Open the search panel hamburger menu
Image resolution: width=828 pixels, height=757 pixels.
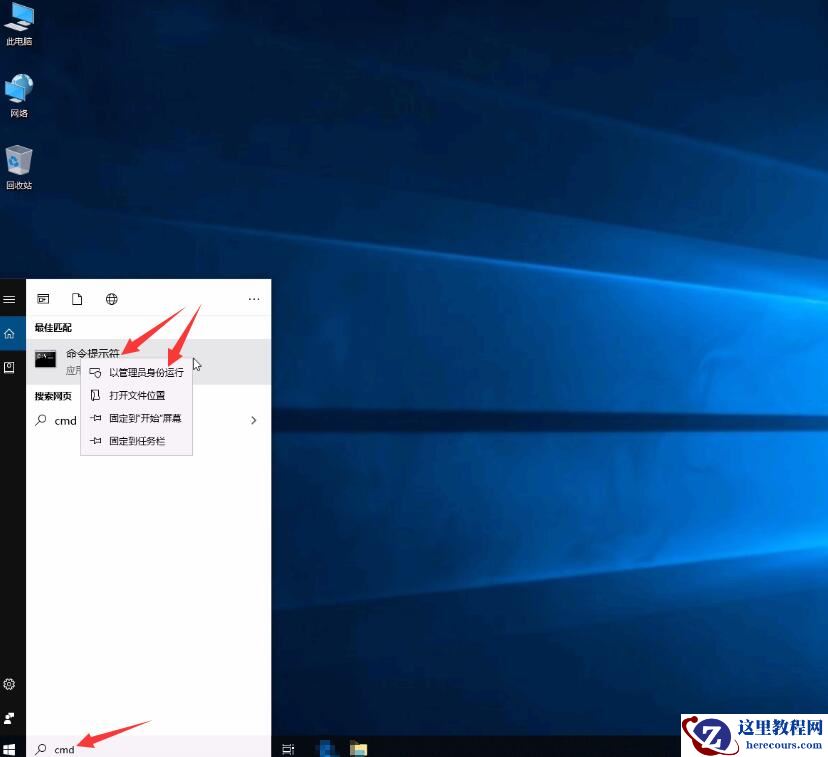click(10, 298)
